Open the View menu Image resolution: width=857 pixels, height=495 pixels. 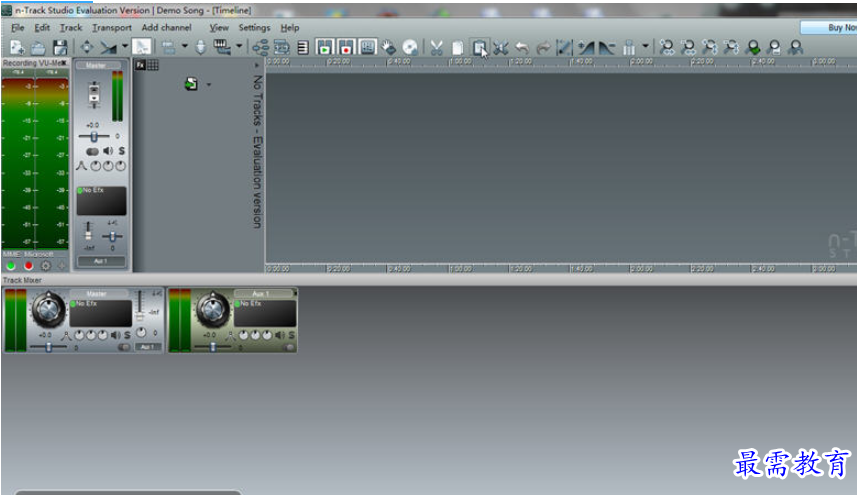click(219, 27)
